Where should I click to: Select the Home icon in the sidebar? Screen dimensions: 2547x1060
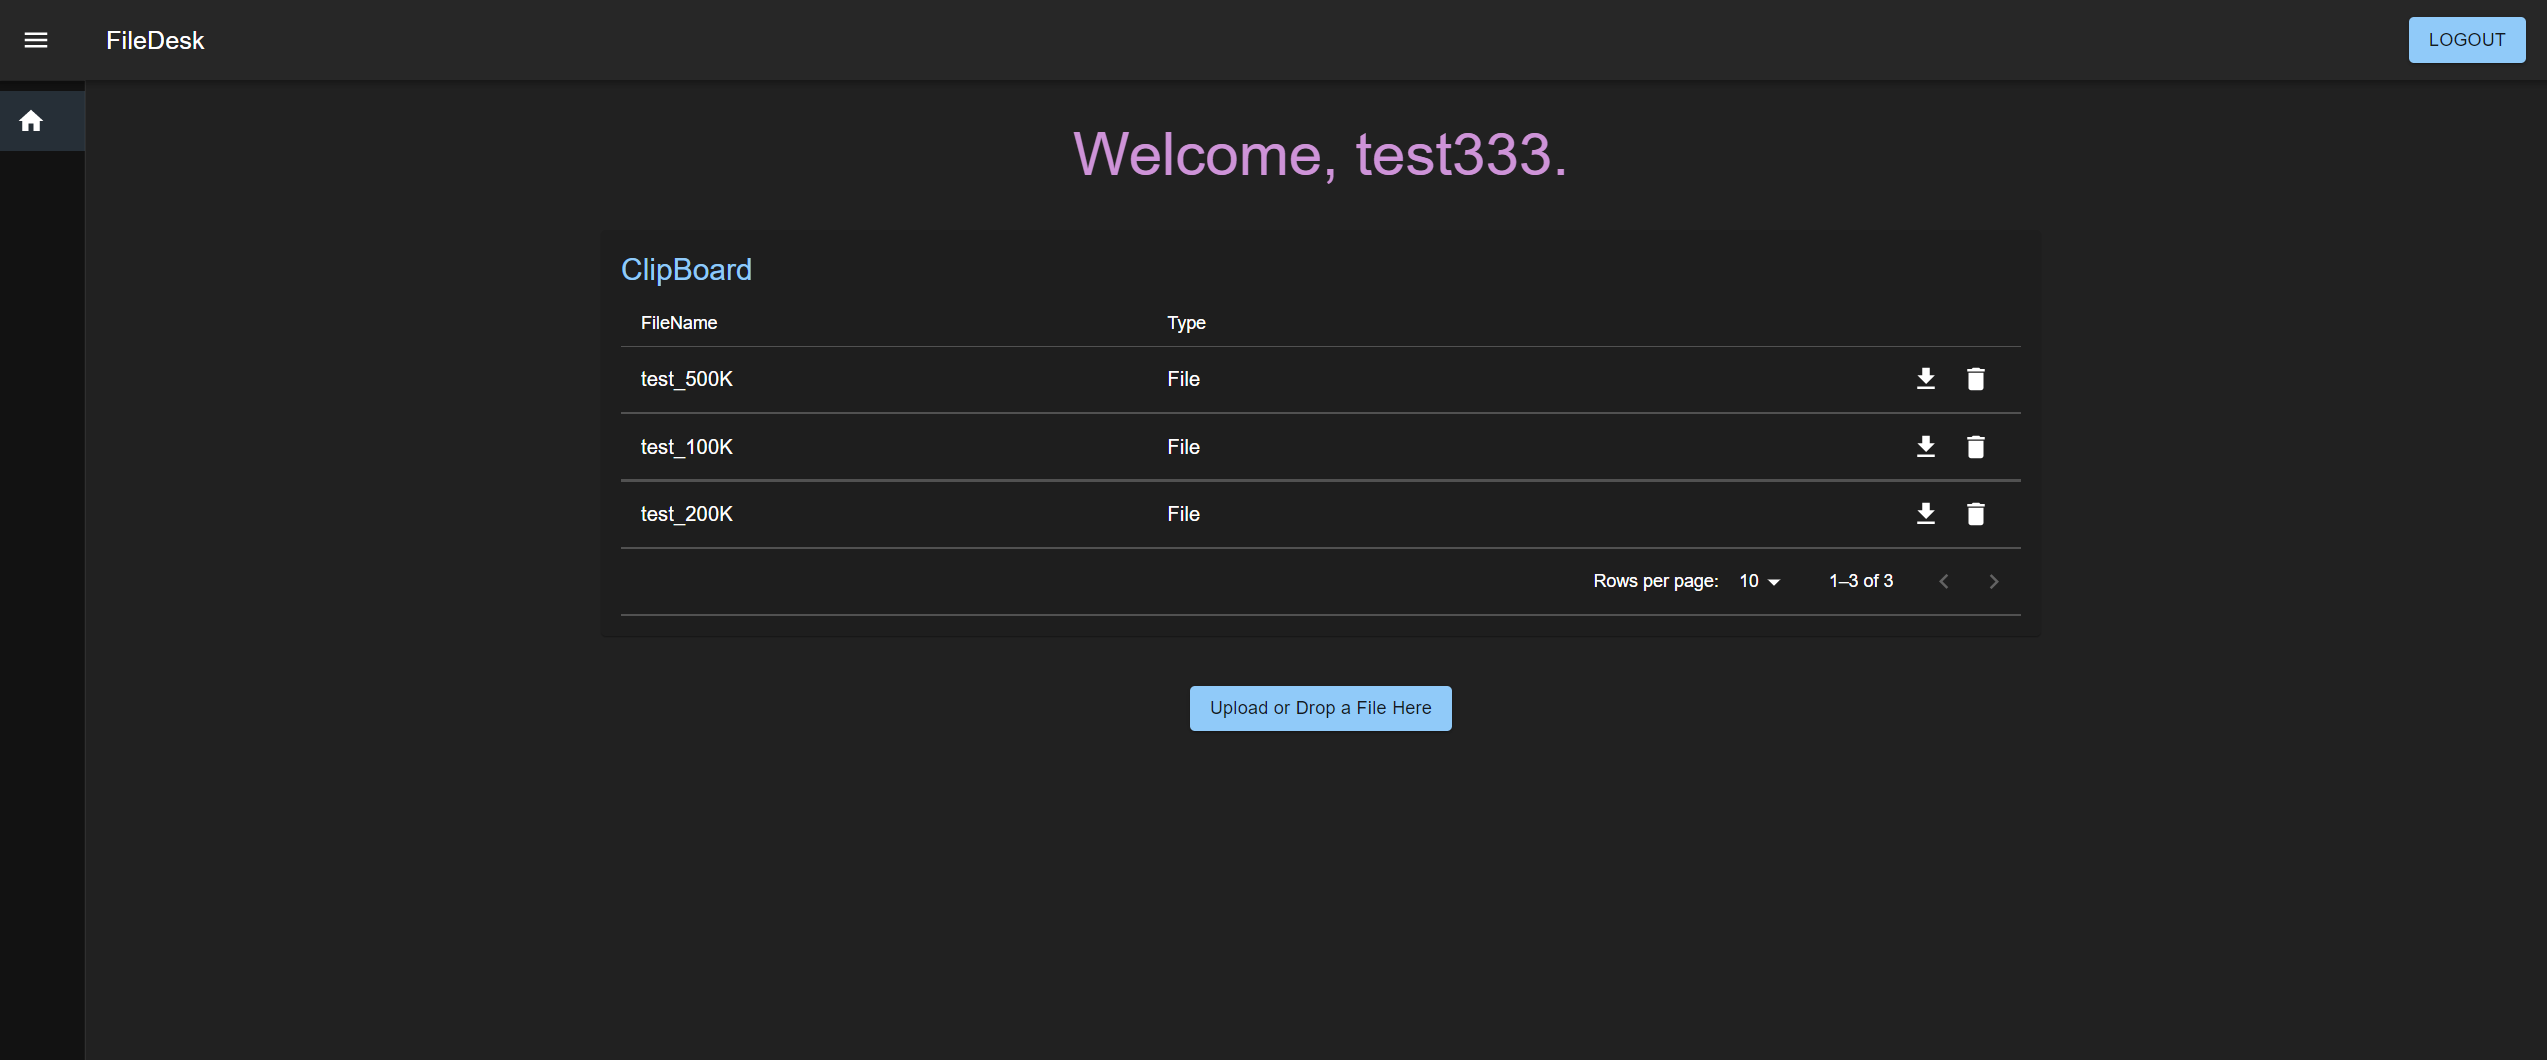(x=31, y=120)
